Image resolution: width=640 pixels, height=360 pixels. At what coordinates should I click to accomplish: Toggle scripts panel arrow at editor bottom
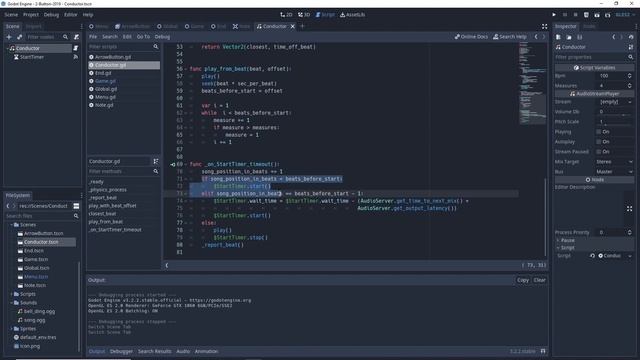tap(167, 265)
